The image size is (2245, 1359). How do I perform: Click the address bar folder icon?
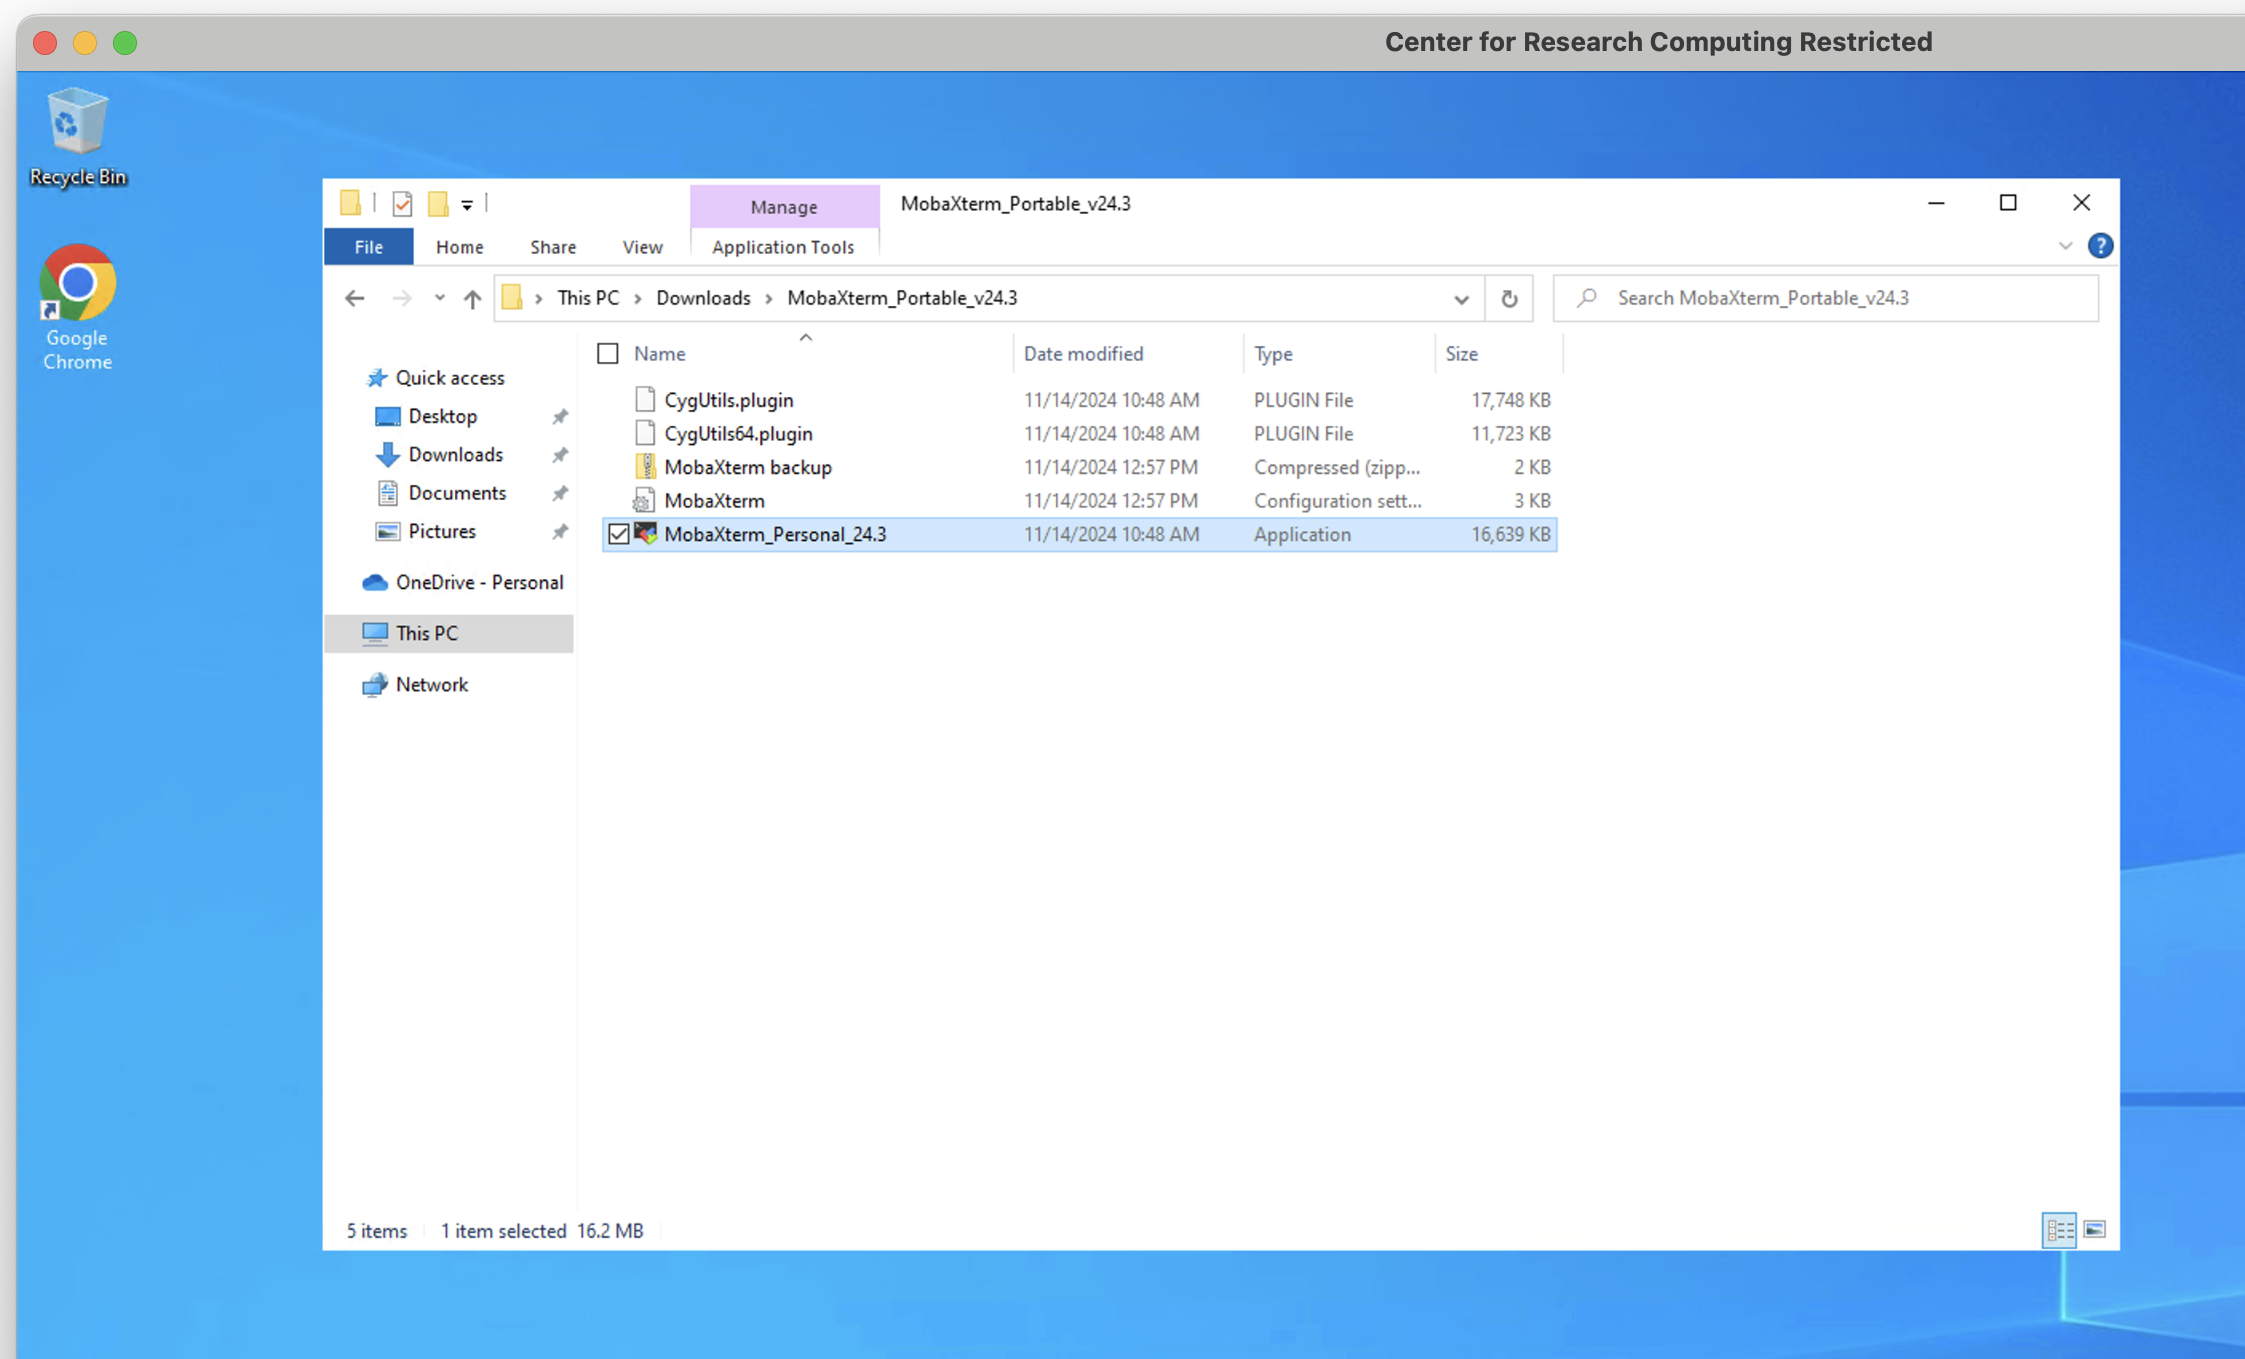tap(512, 298)
